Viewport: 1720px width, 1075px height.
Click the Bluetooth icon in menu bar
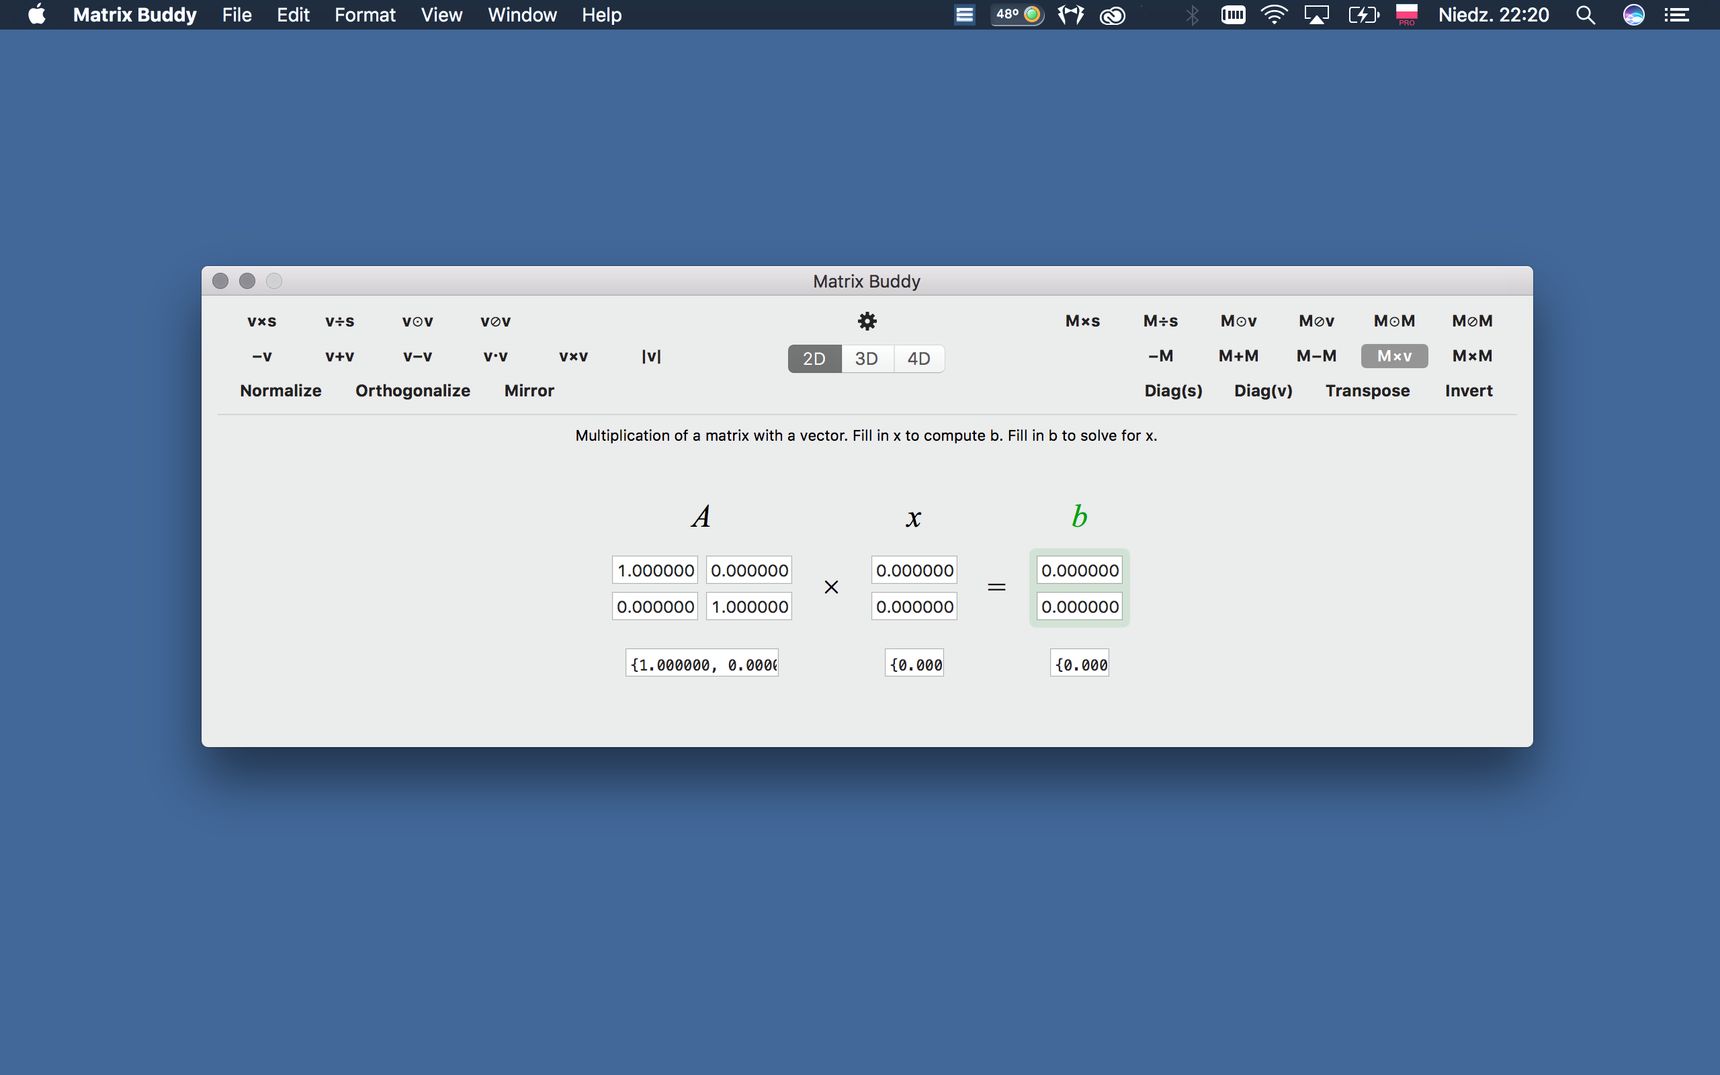1192,15
